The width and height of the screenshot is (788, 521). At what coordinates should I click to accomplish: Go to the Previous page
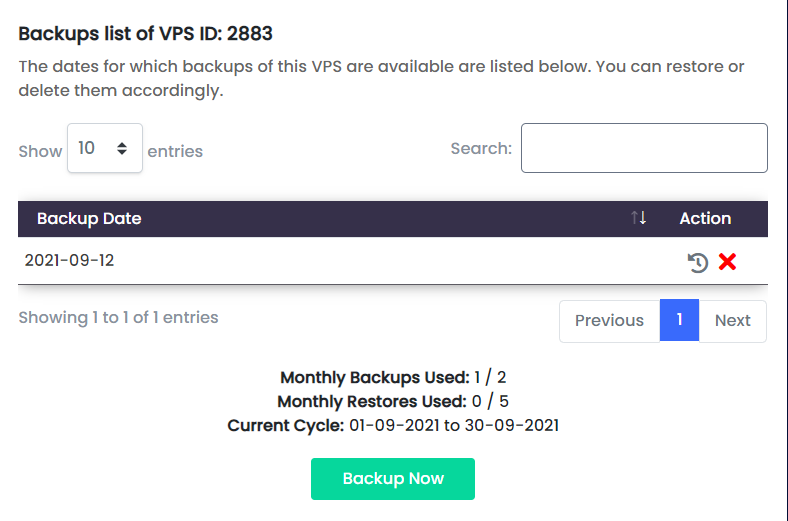tap(610, 321)
